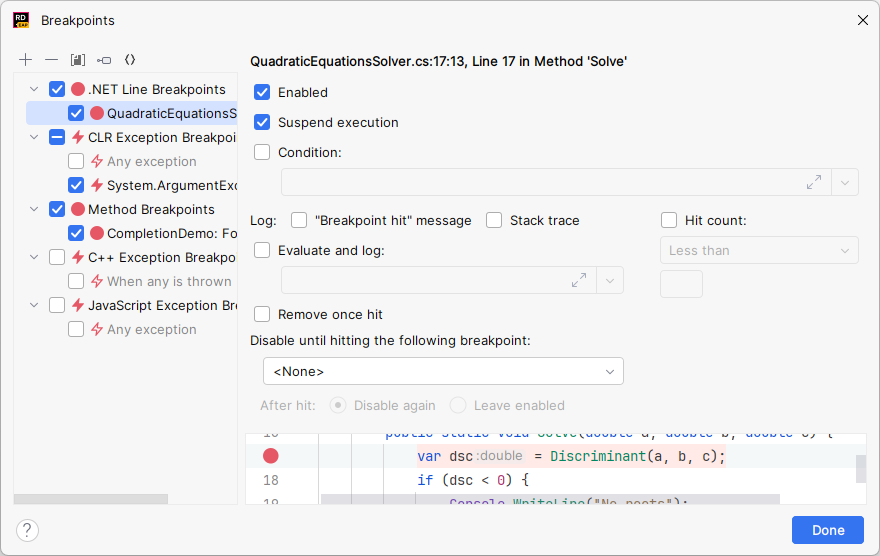Click the Done button
The width and height of the screenshot is (880, 556).
[x=828, y=530]
